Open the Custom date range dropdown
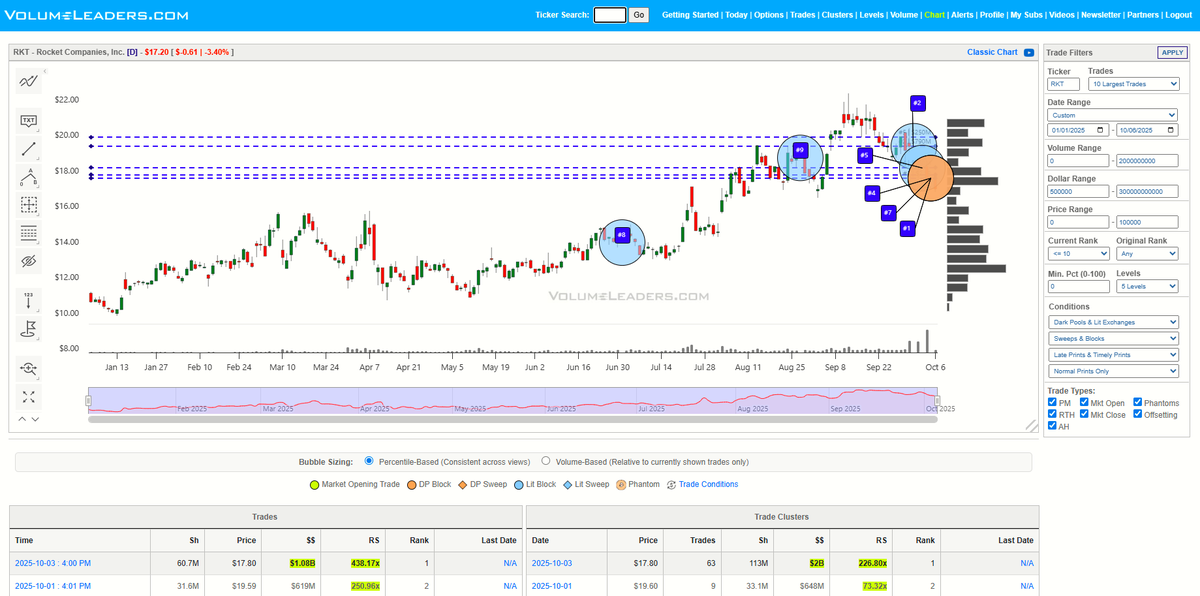1200x596 pixels. click(1113, 115)
